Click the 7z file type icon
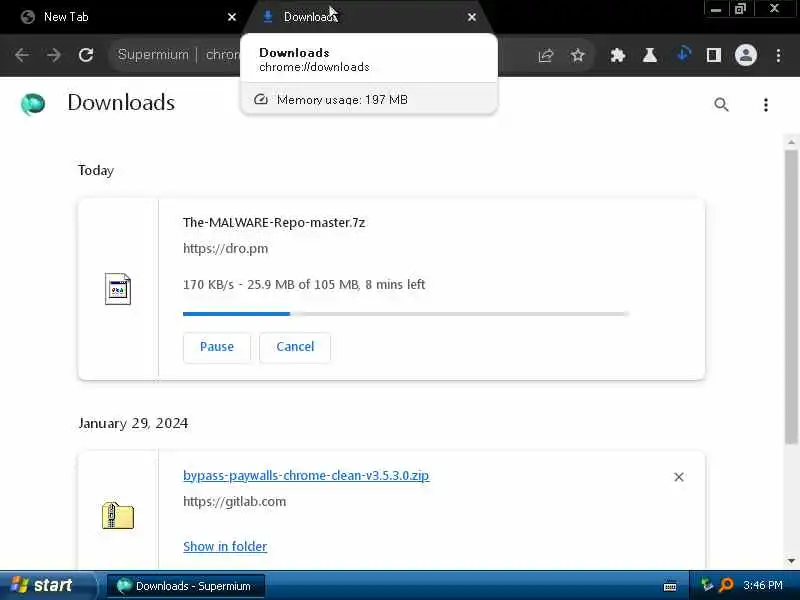 pyautogui.click(x=118, y=289)
